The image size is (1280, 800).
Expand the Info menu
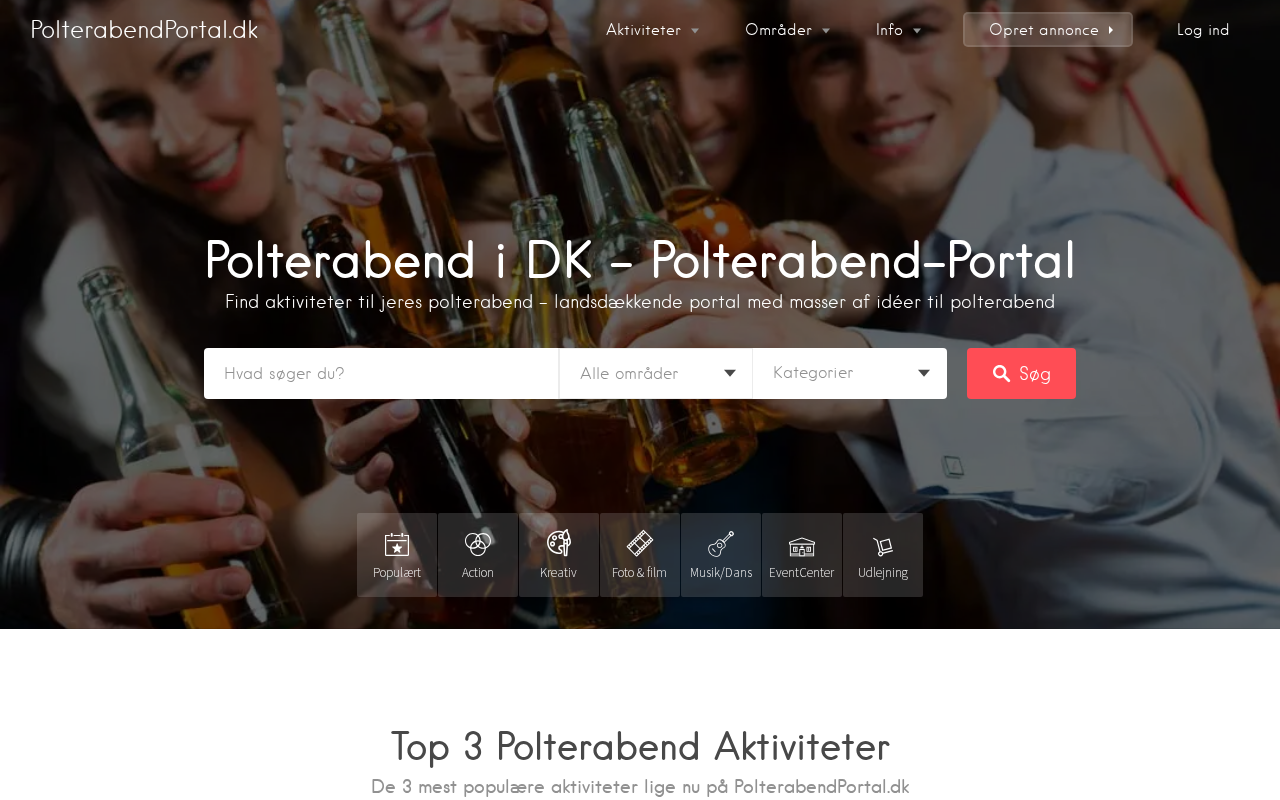[x=899, y=30]
